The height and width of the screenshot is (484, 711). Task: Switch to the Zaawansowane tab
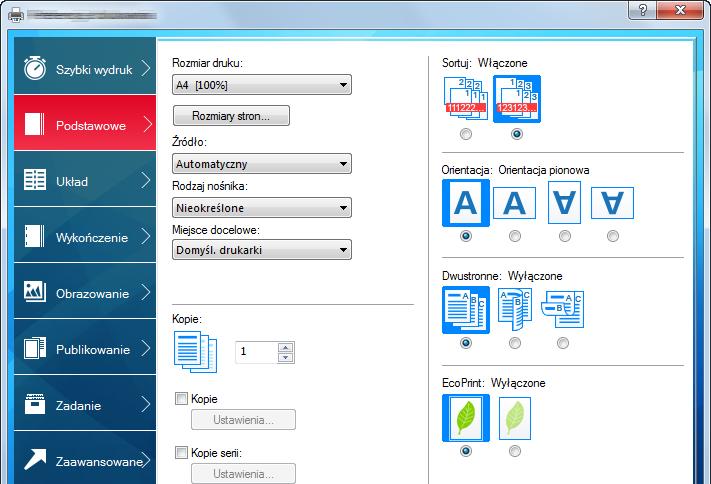[85, 458]
